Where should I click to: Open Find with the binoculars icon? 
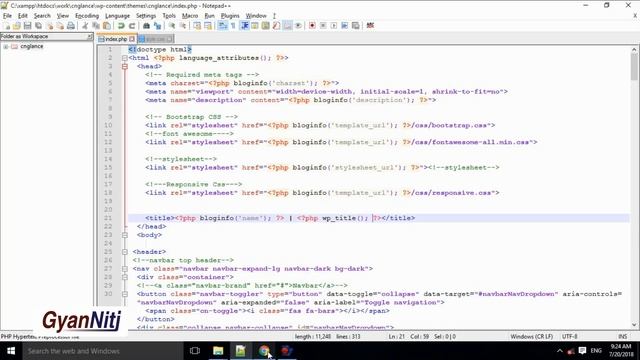tap(146, 26)
